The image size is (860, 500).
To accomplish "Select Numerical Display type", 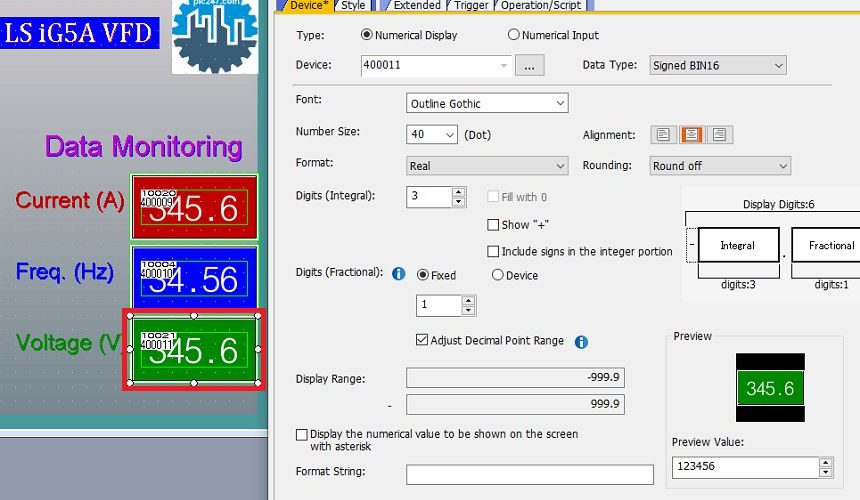I will (x=409, y=35).
